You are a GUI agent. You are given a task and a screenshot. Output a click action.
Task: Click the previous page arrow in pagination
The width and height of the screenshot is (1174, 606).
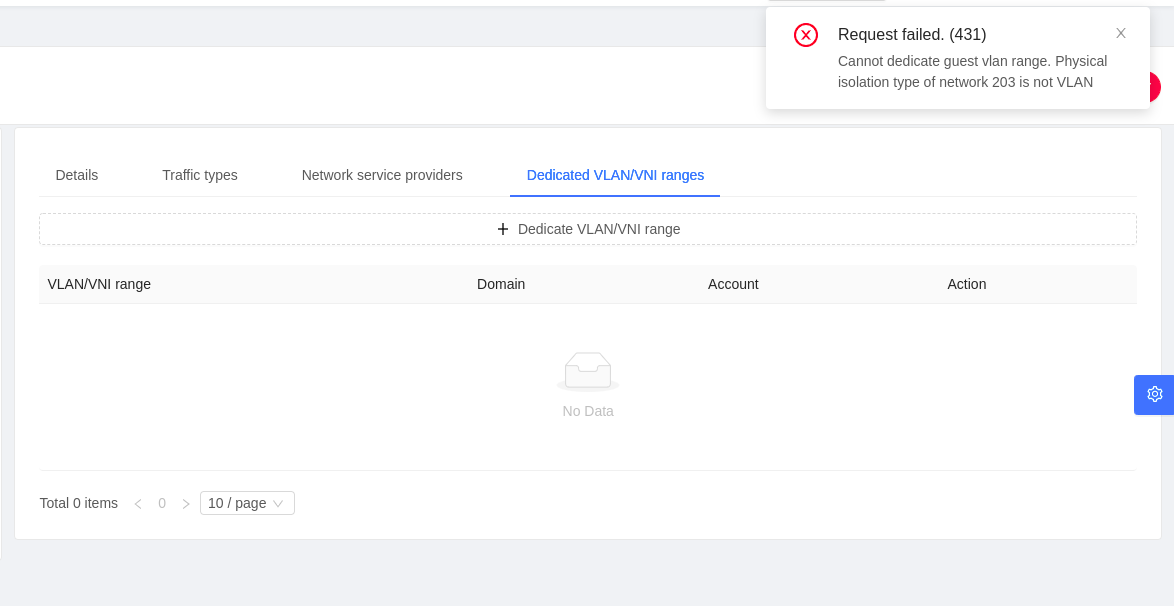coord(138,503)
